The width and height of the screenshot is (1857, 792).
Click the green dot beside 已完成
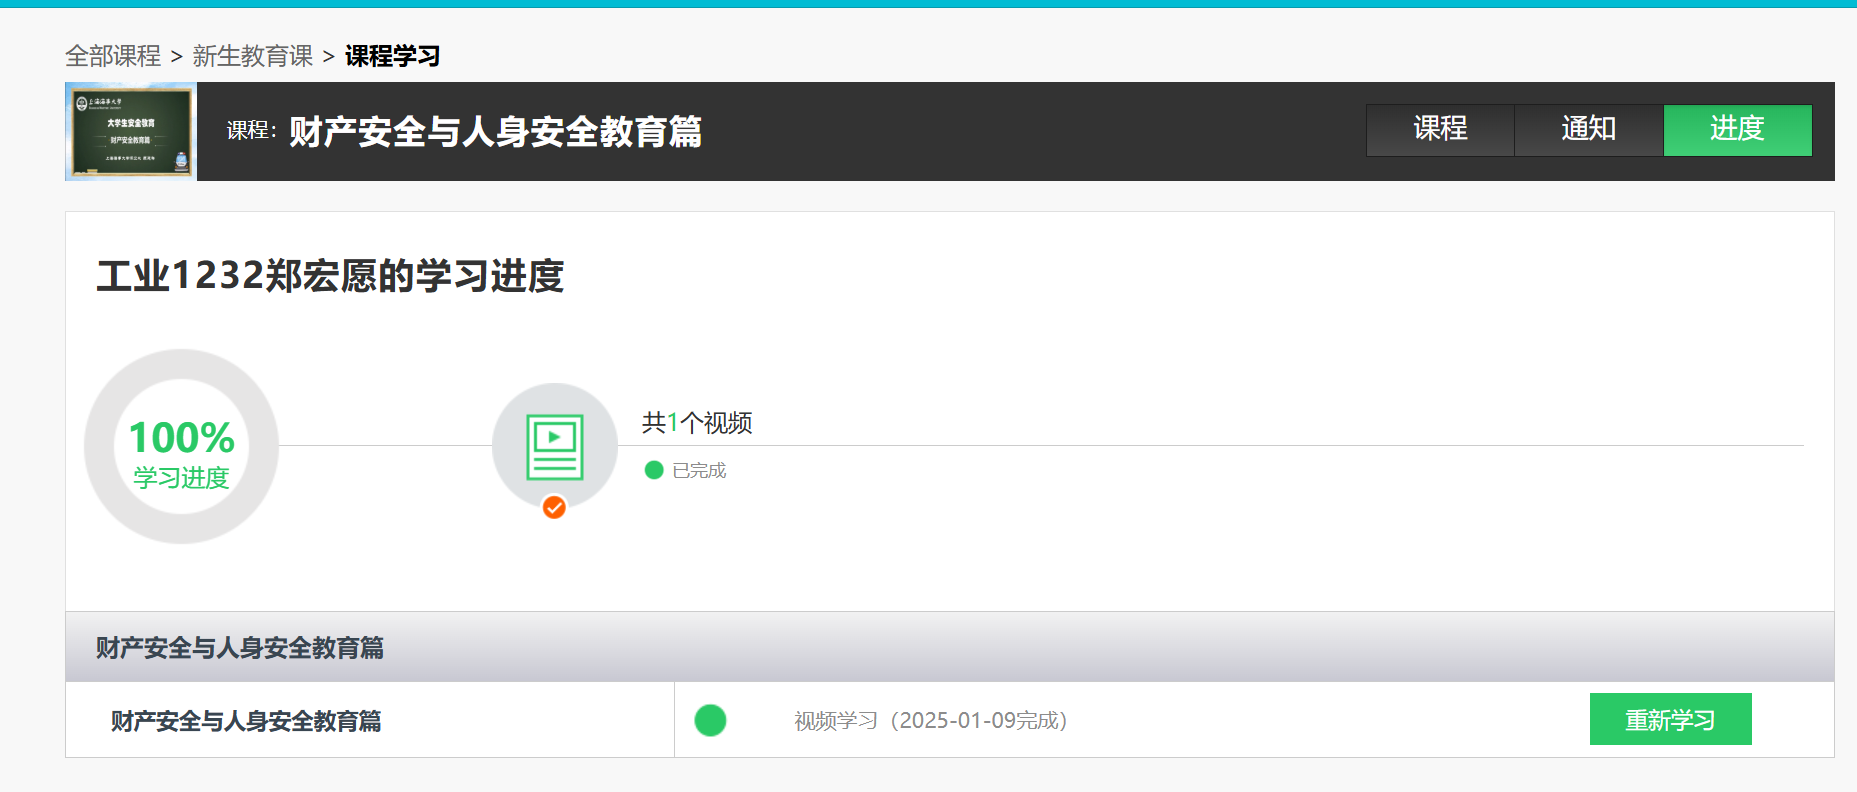(654, 470)
